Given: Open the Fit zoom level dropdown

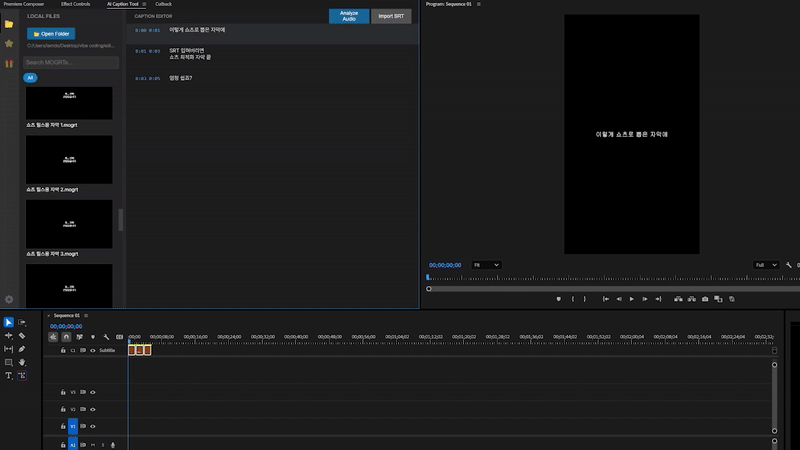Looking at the screenshot, I should click(486, 265).
